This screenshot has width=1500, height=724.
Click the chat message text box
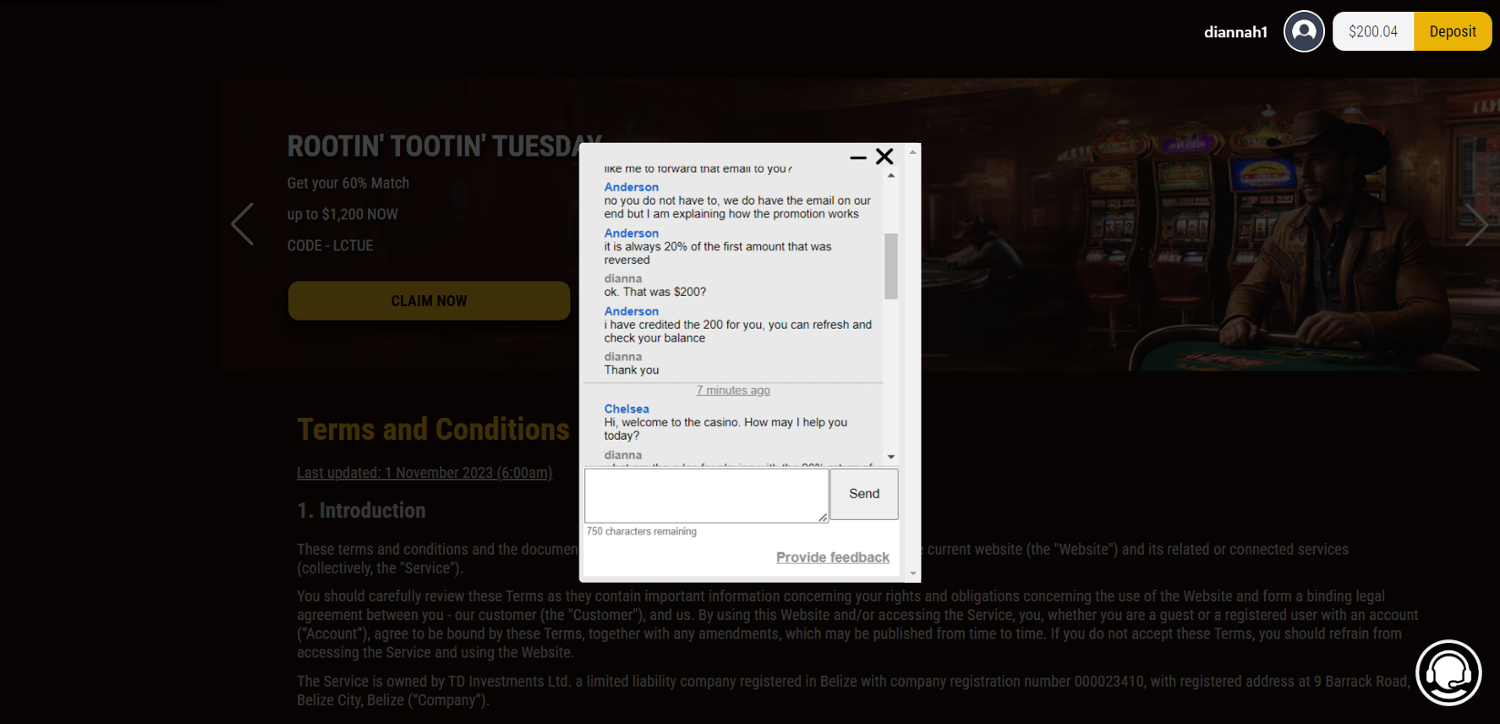coord(707,496)
